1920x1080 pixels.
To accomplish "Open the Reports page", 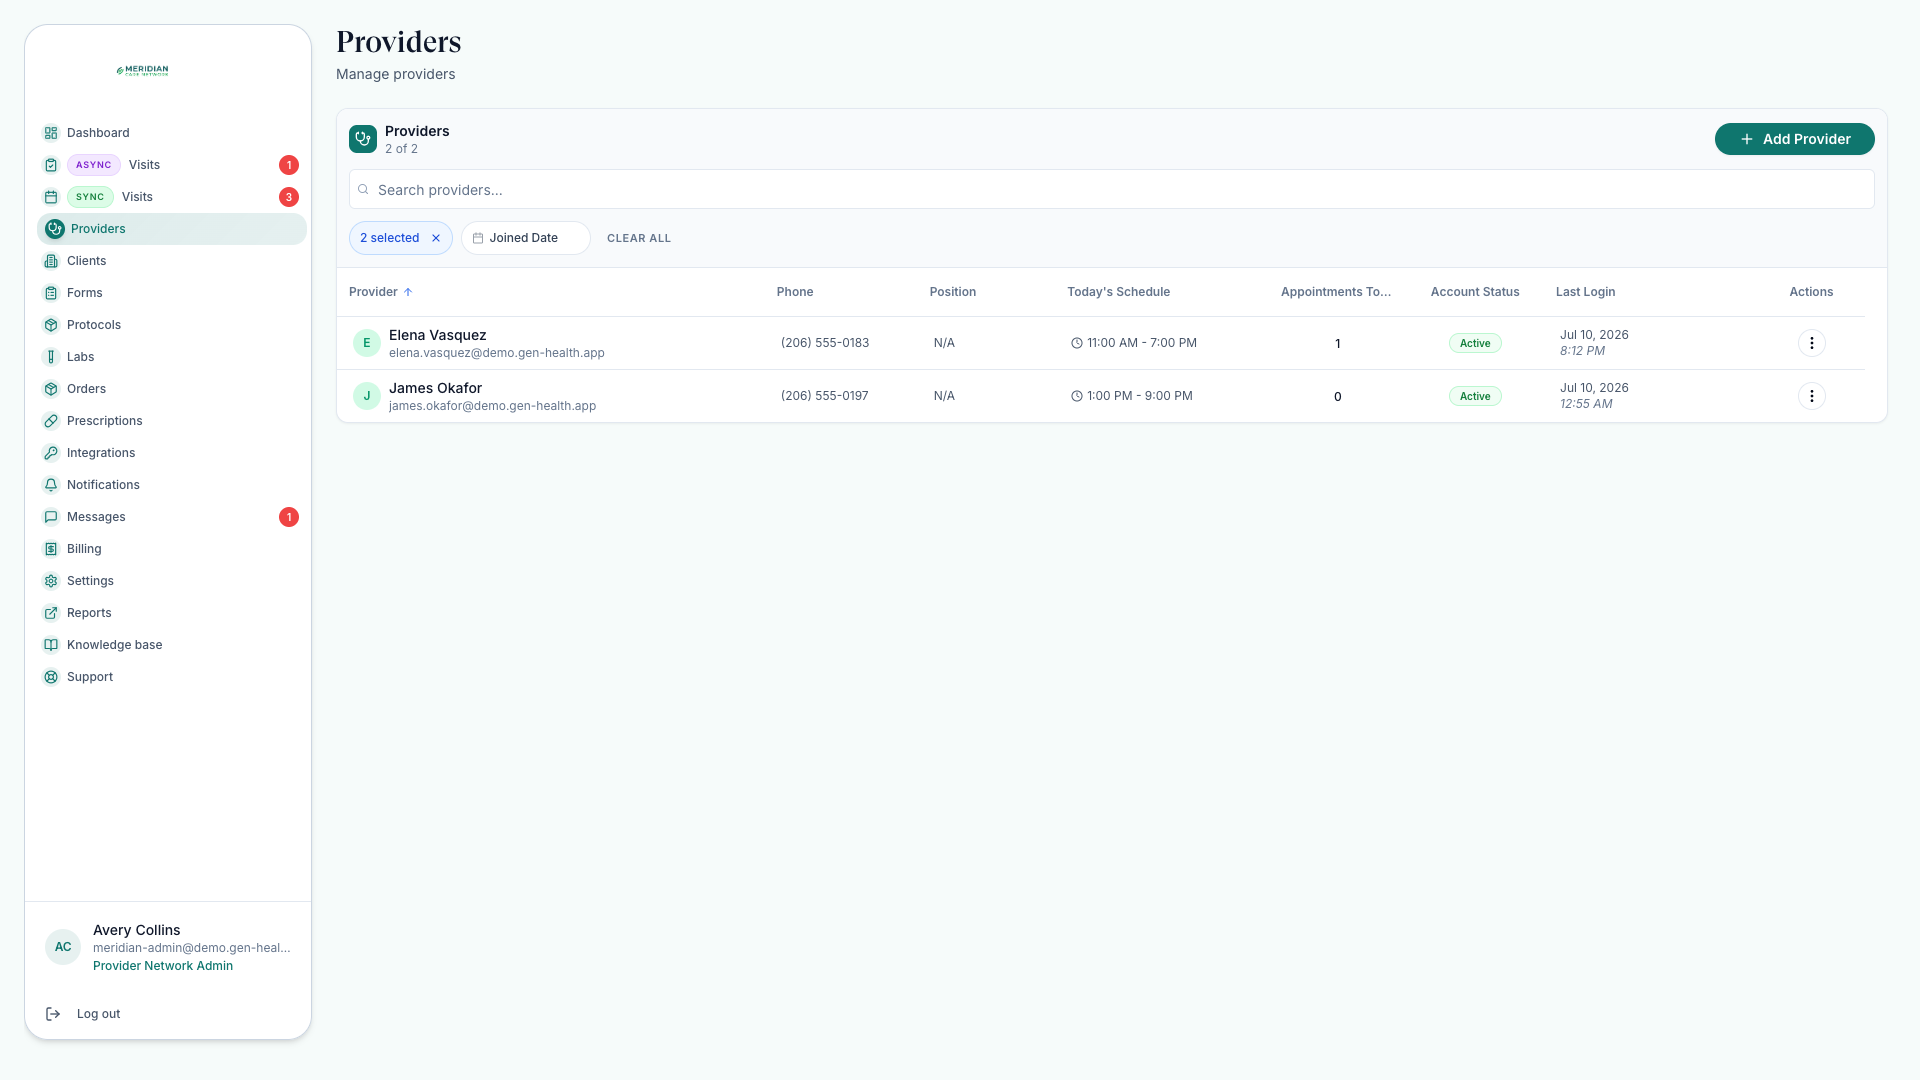I will pyautogui.click(x=171, y=613).
